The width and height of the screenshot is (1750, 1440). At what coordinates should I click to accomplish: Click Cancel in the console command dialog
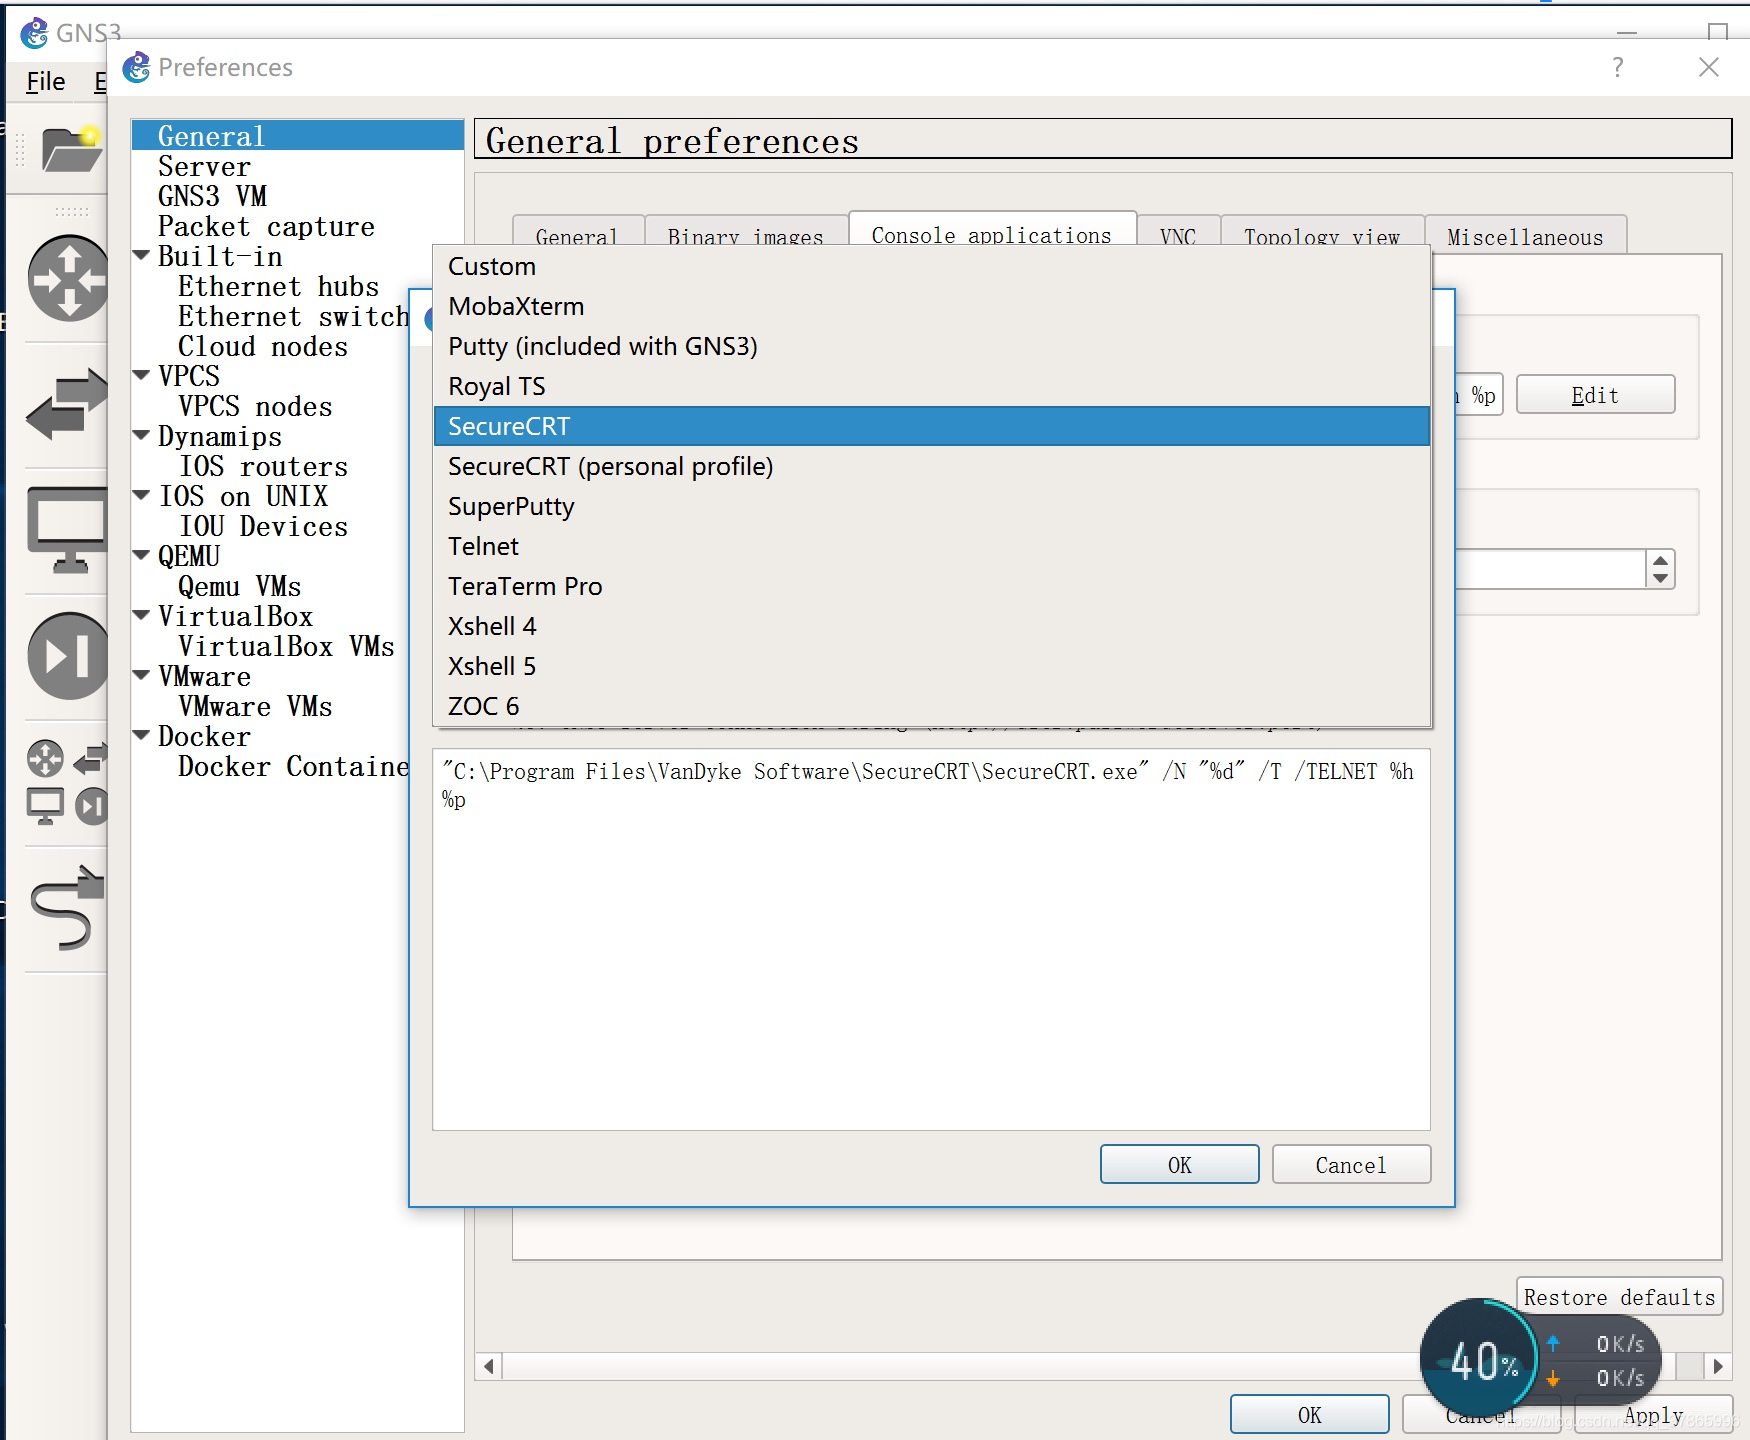tap(1351, 1164)
